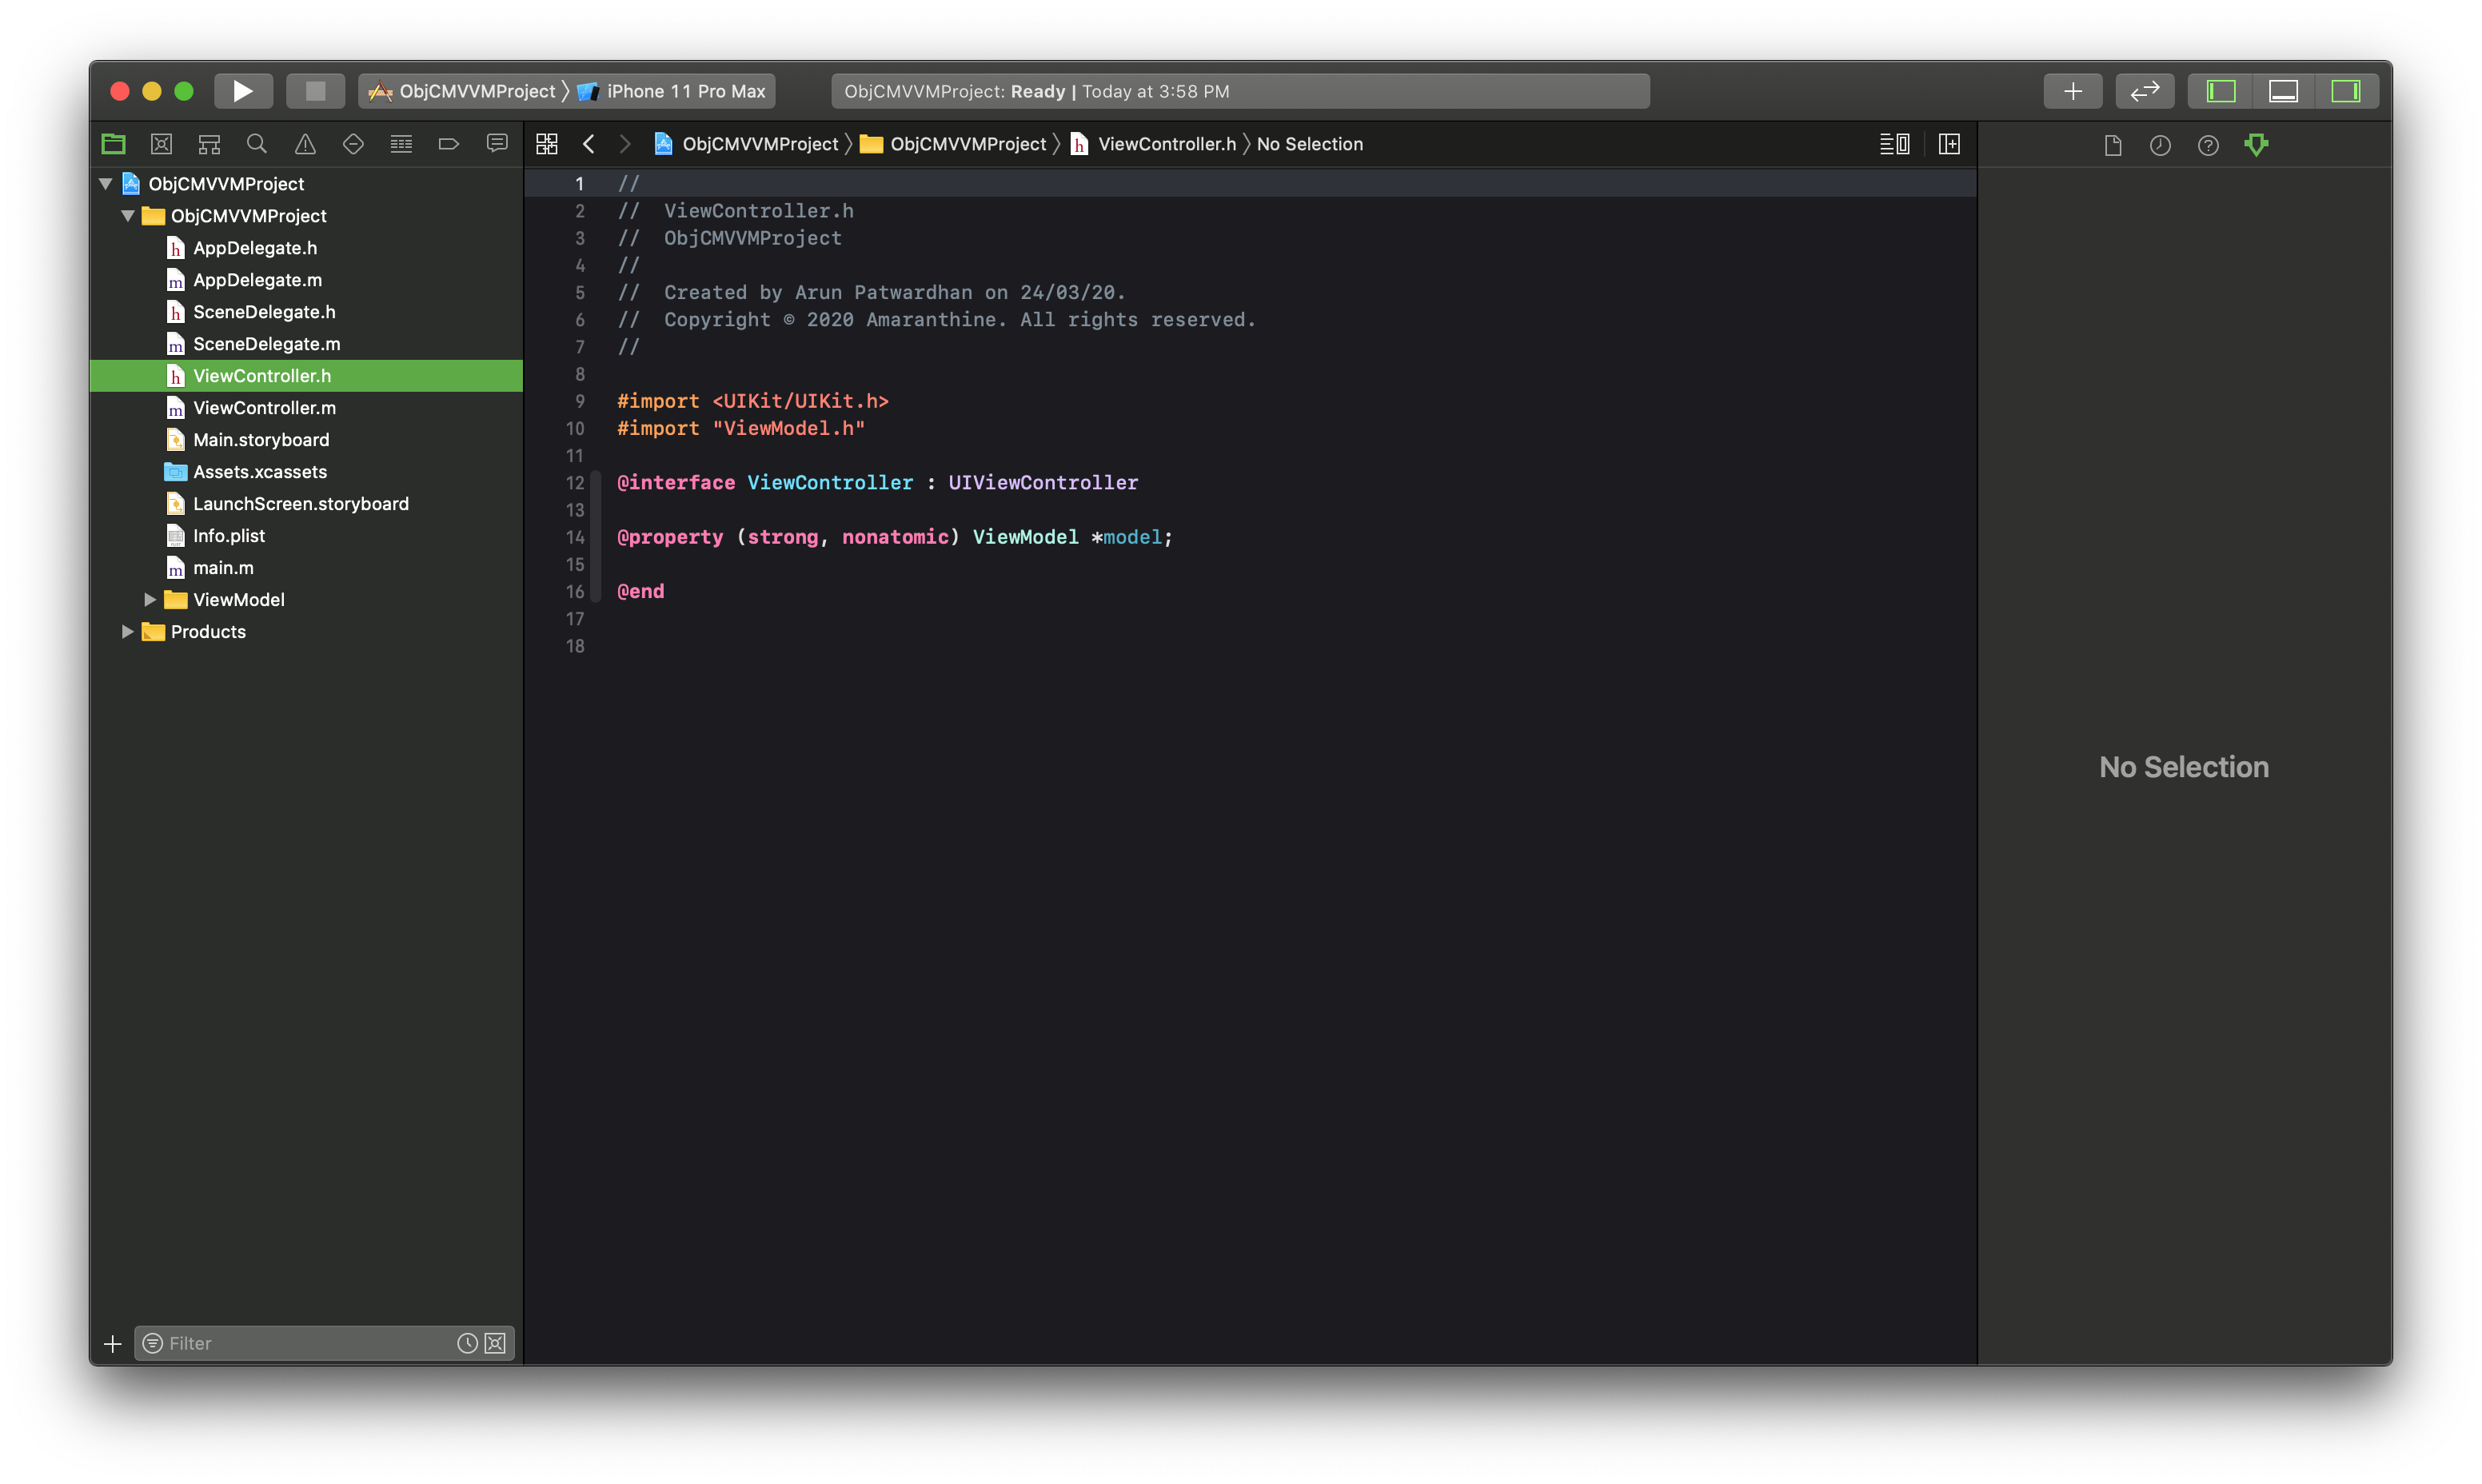Click the navigator Filter field

305,1343
